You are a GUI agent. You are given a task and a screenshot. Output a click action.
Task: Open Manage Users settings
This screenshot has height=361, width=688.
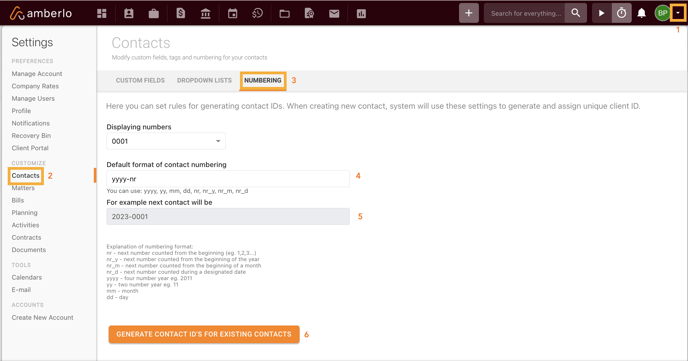(33, 98)
